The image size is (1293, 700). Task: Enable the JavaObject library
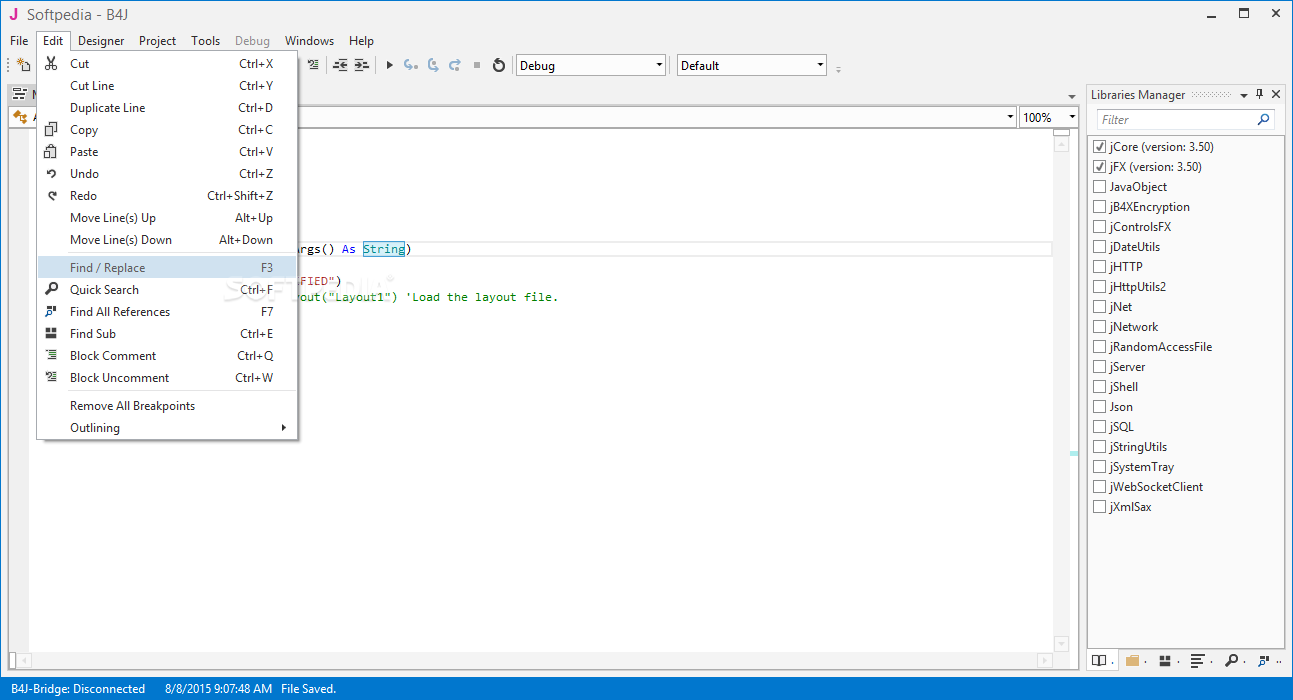click(x=1100, y=187)
